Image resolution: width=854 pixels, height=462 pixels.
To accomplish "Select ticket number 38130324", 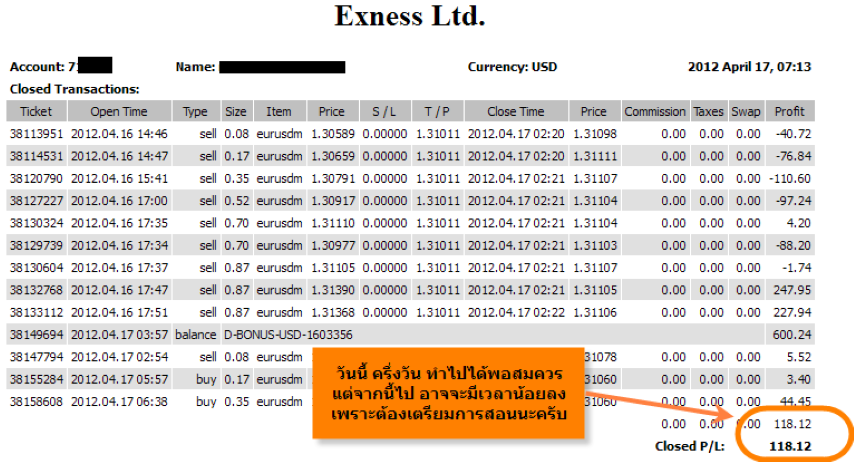I will click(x=36, y=223).
